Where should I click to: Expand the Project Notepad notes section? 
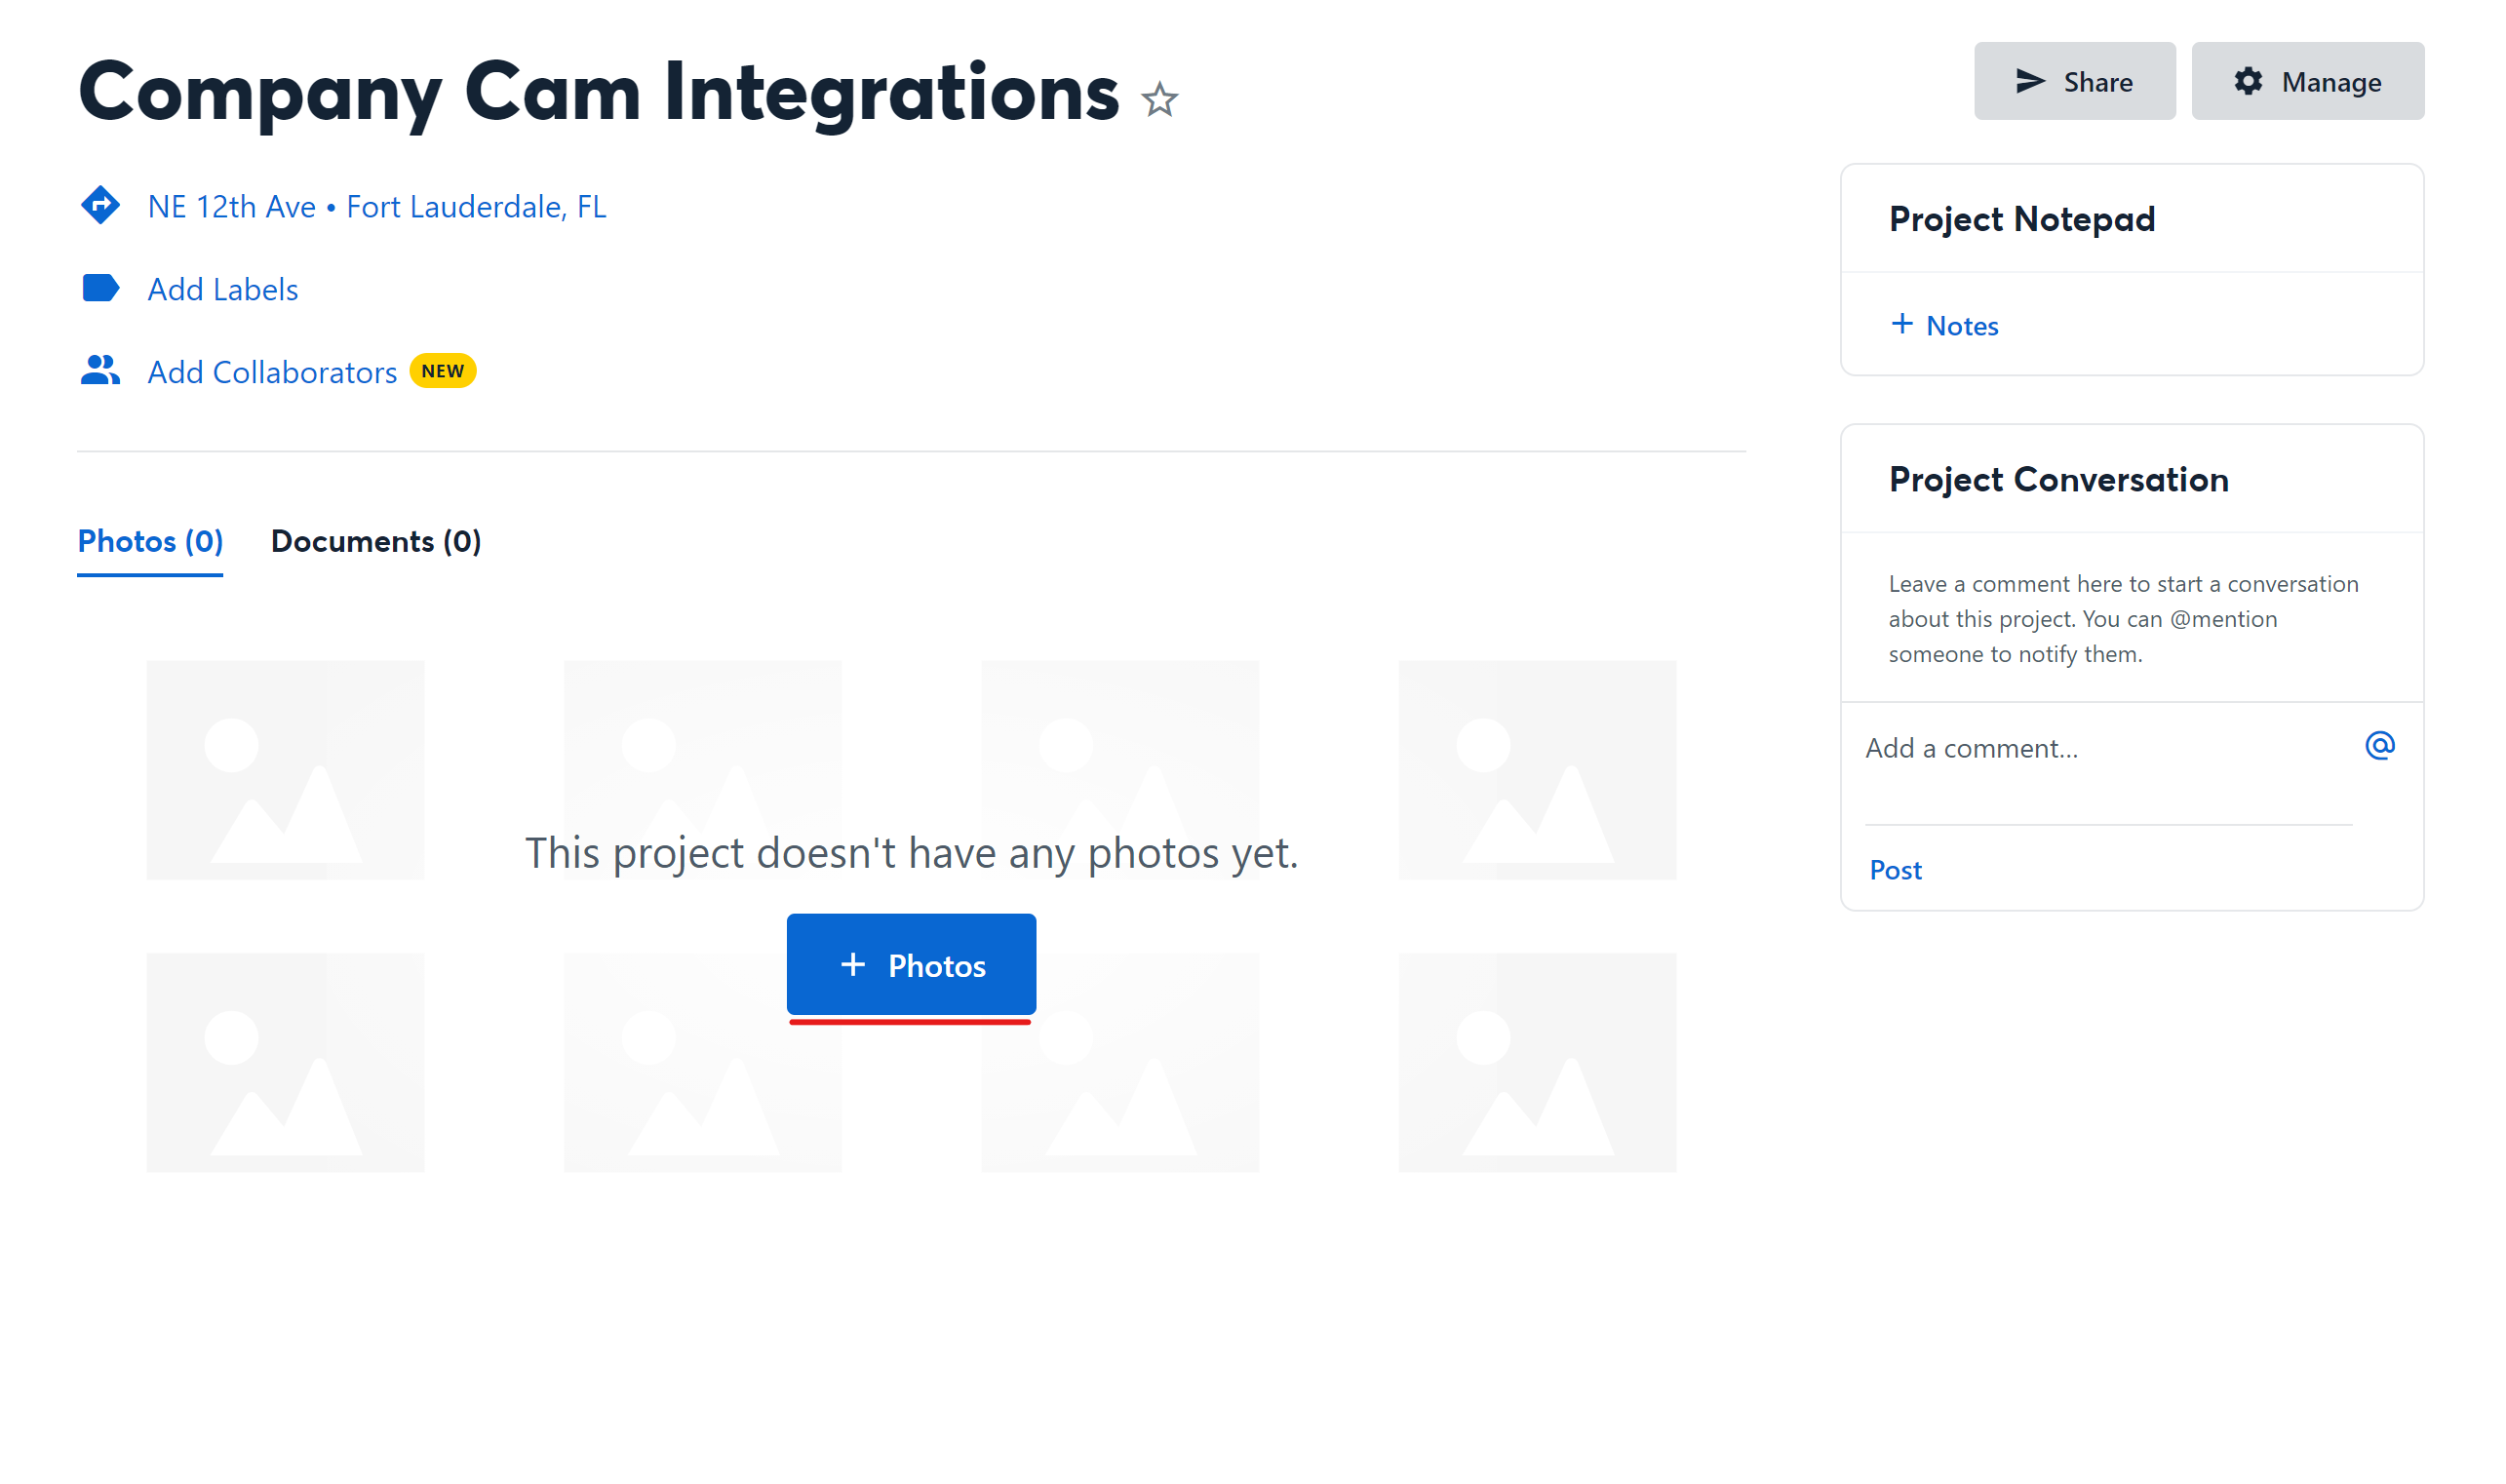(1942, 324)
